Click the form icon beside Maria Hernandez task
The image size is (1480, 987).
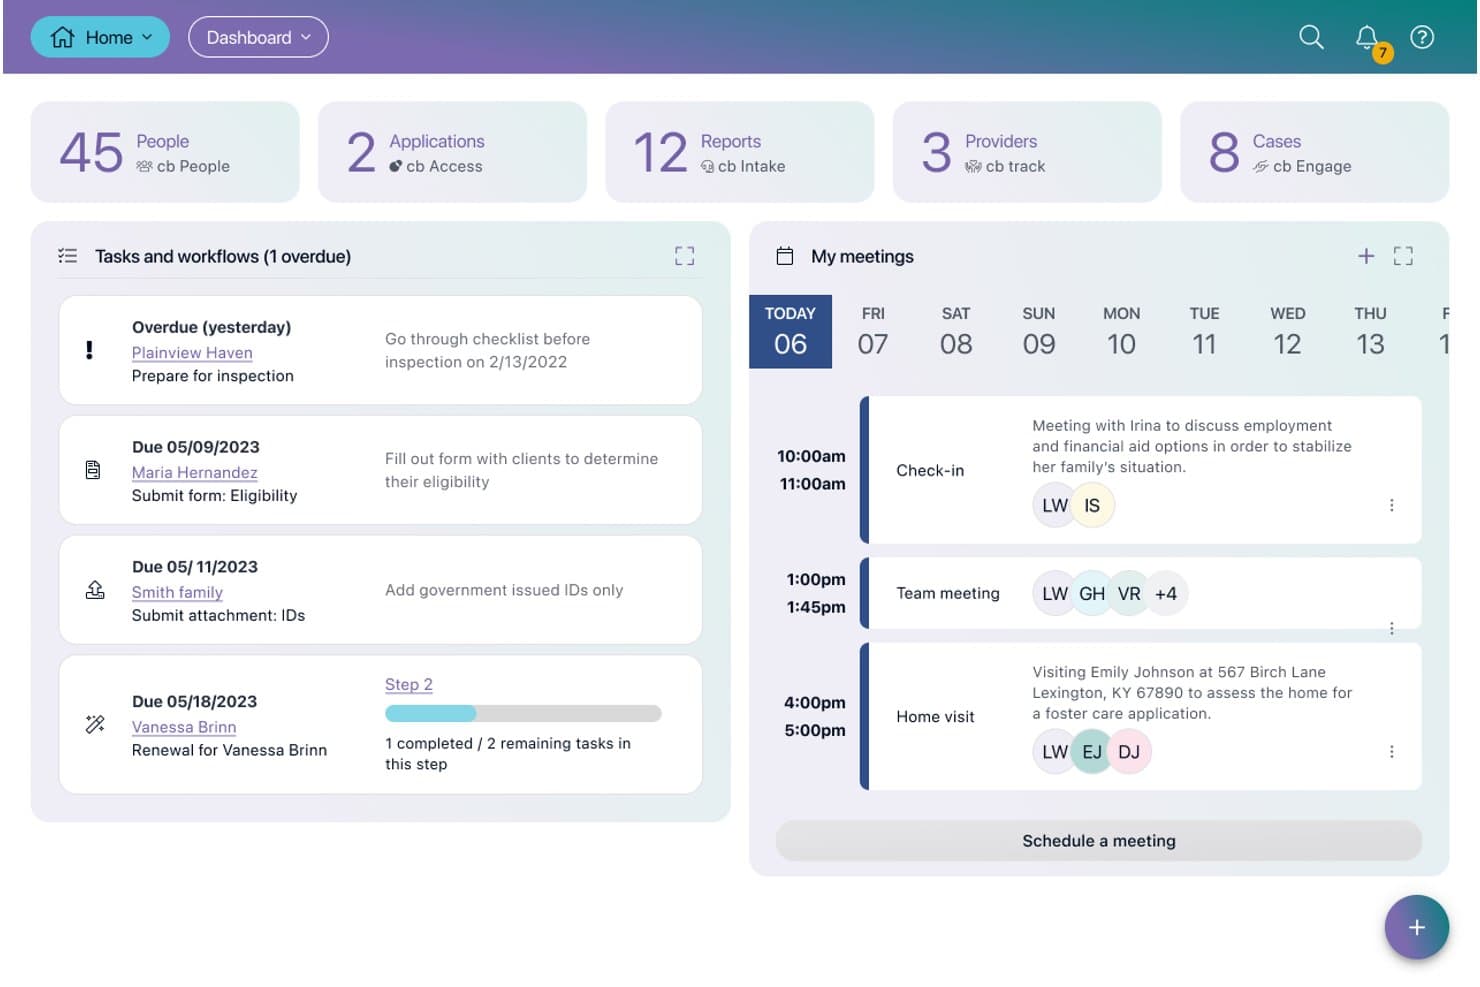pos(93,470)
